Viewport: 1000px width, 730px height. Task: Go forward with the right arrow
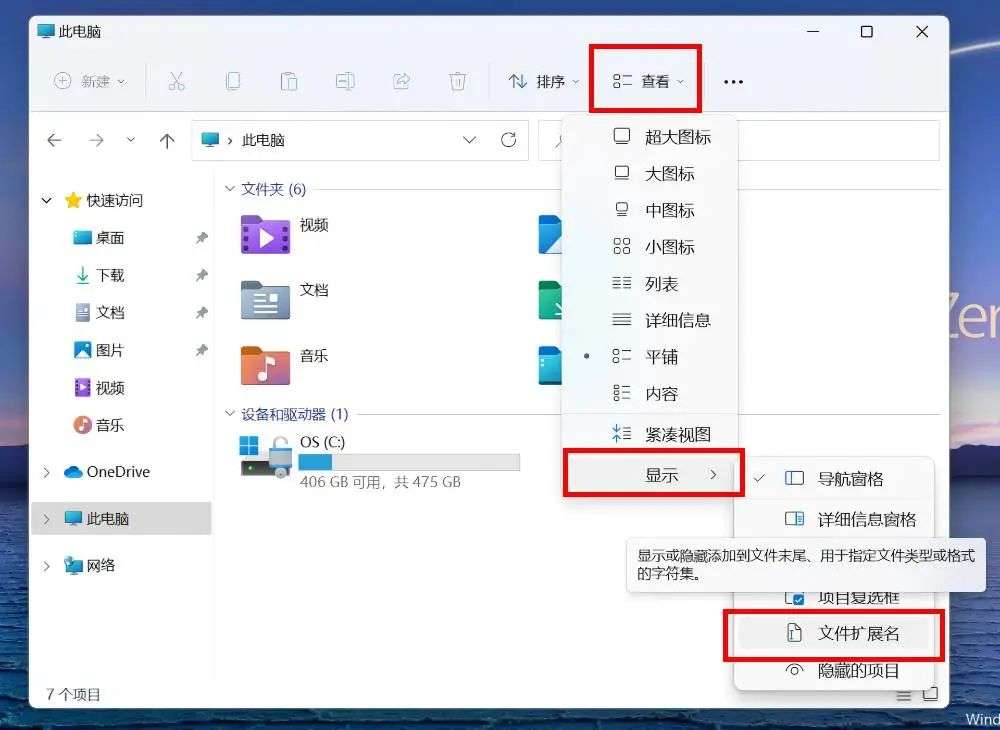pyautogui.click(x=96, y=140)
